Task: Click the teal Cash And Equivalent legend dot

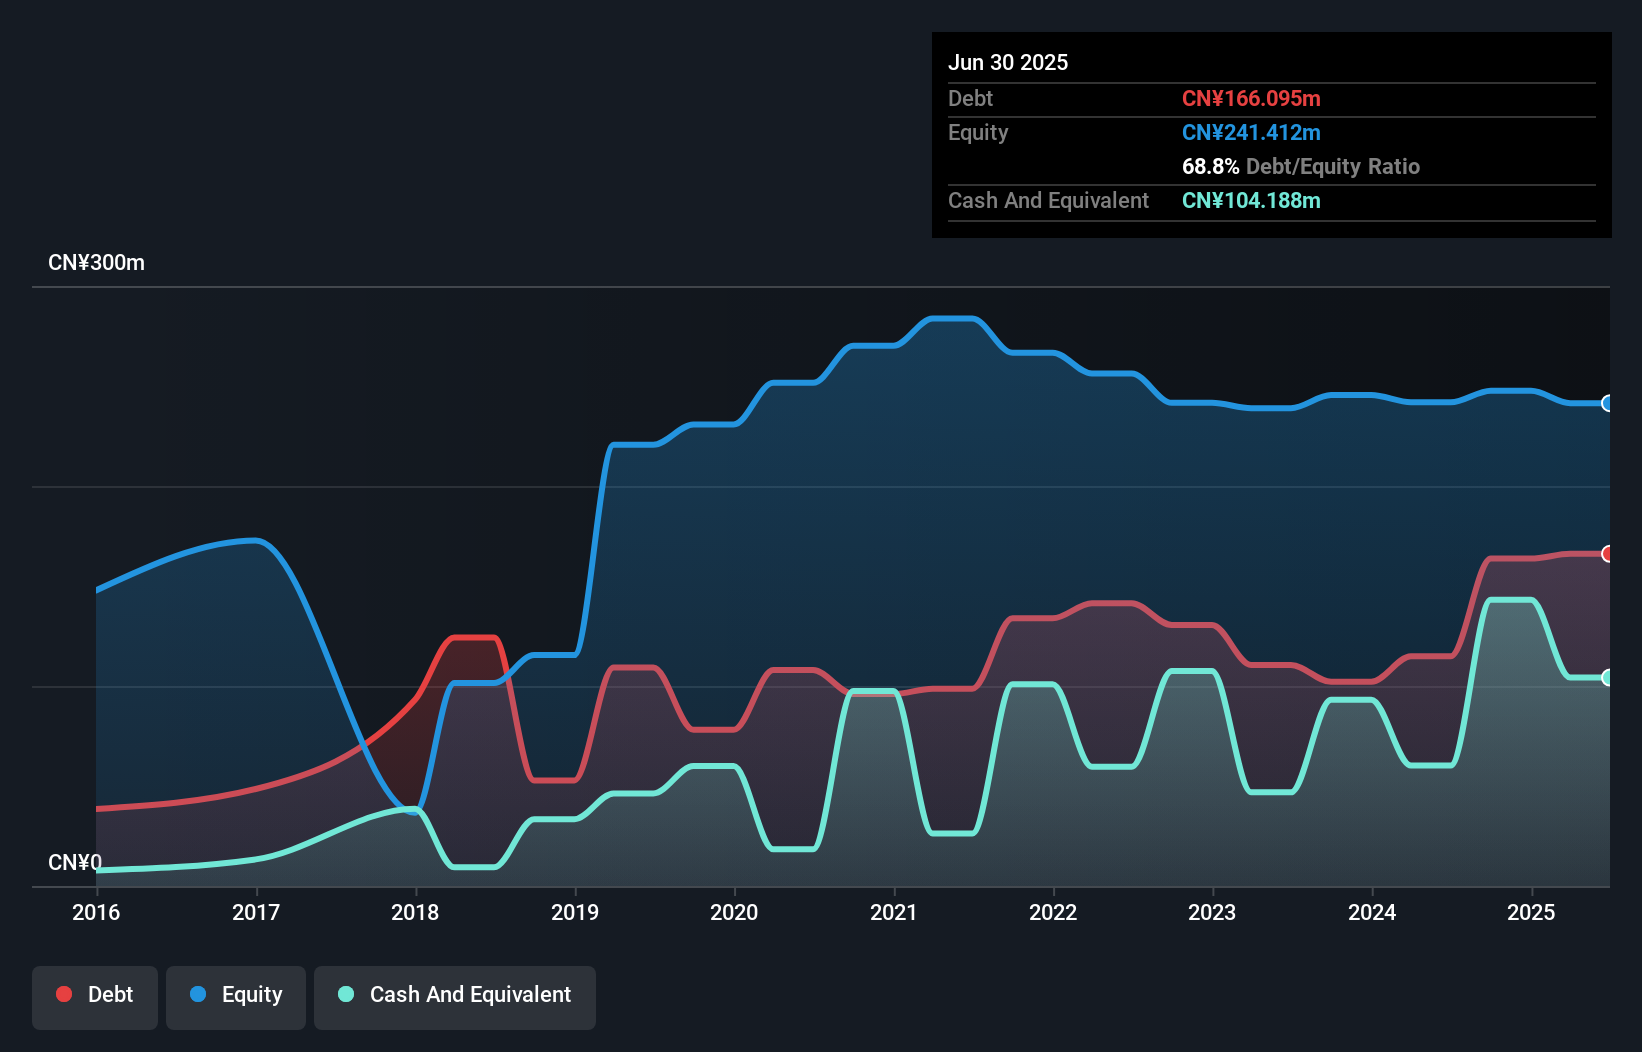Action: (346, 994)
